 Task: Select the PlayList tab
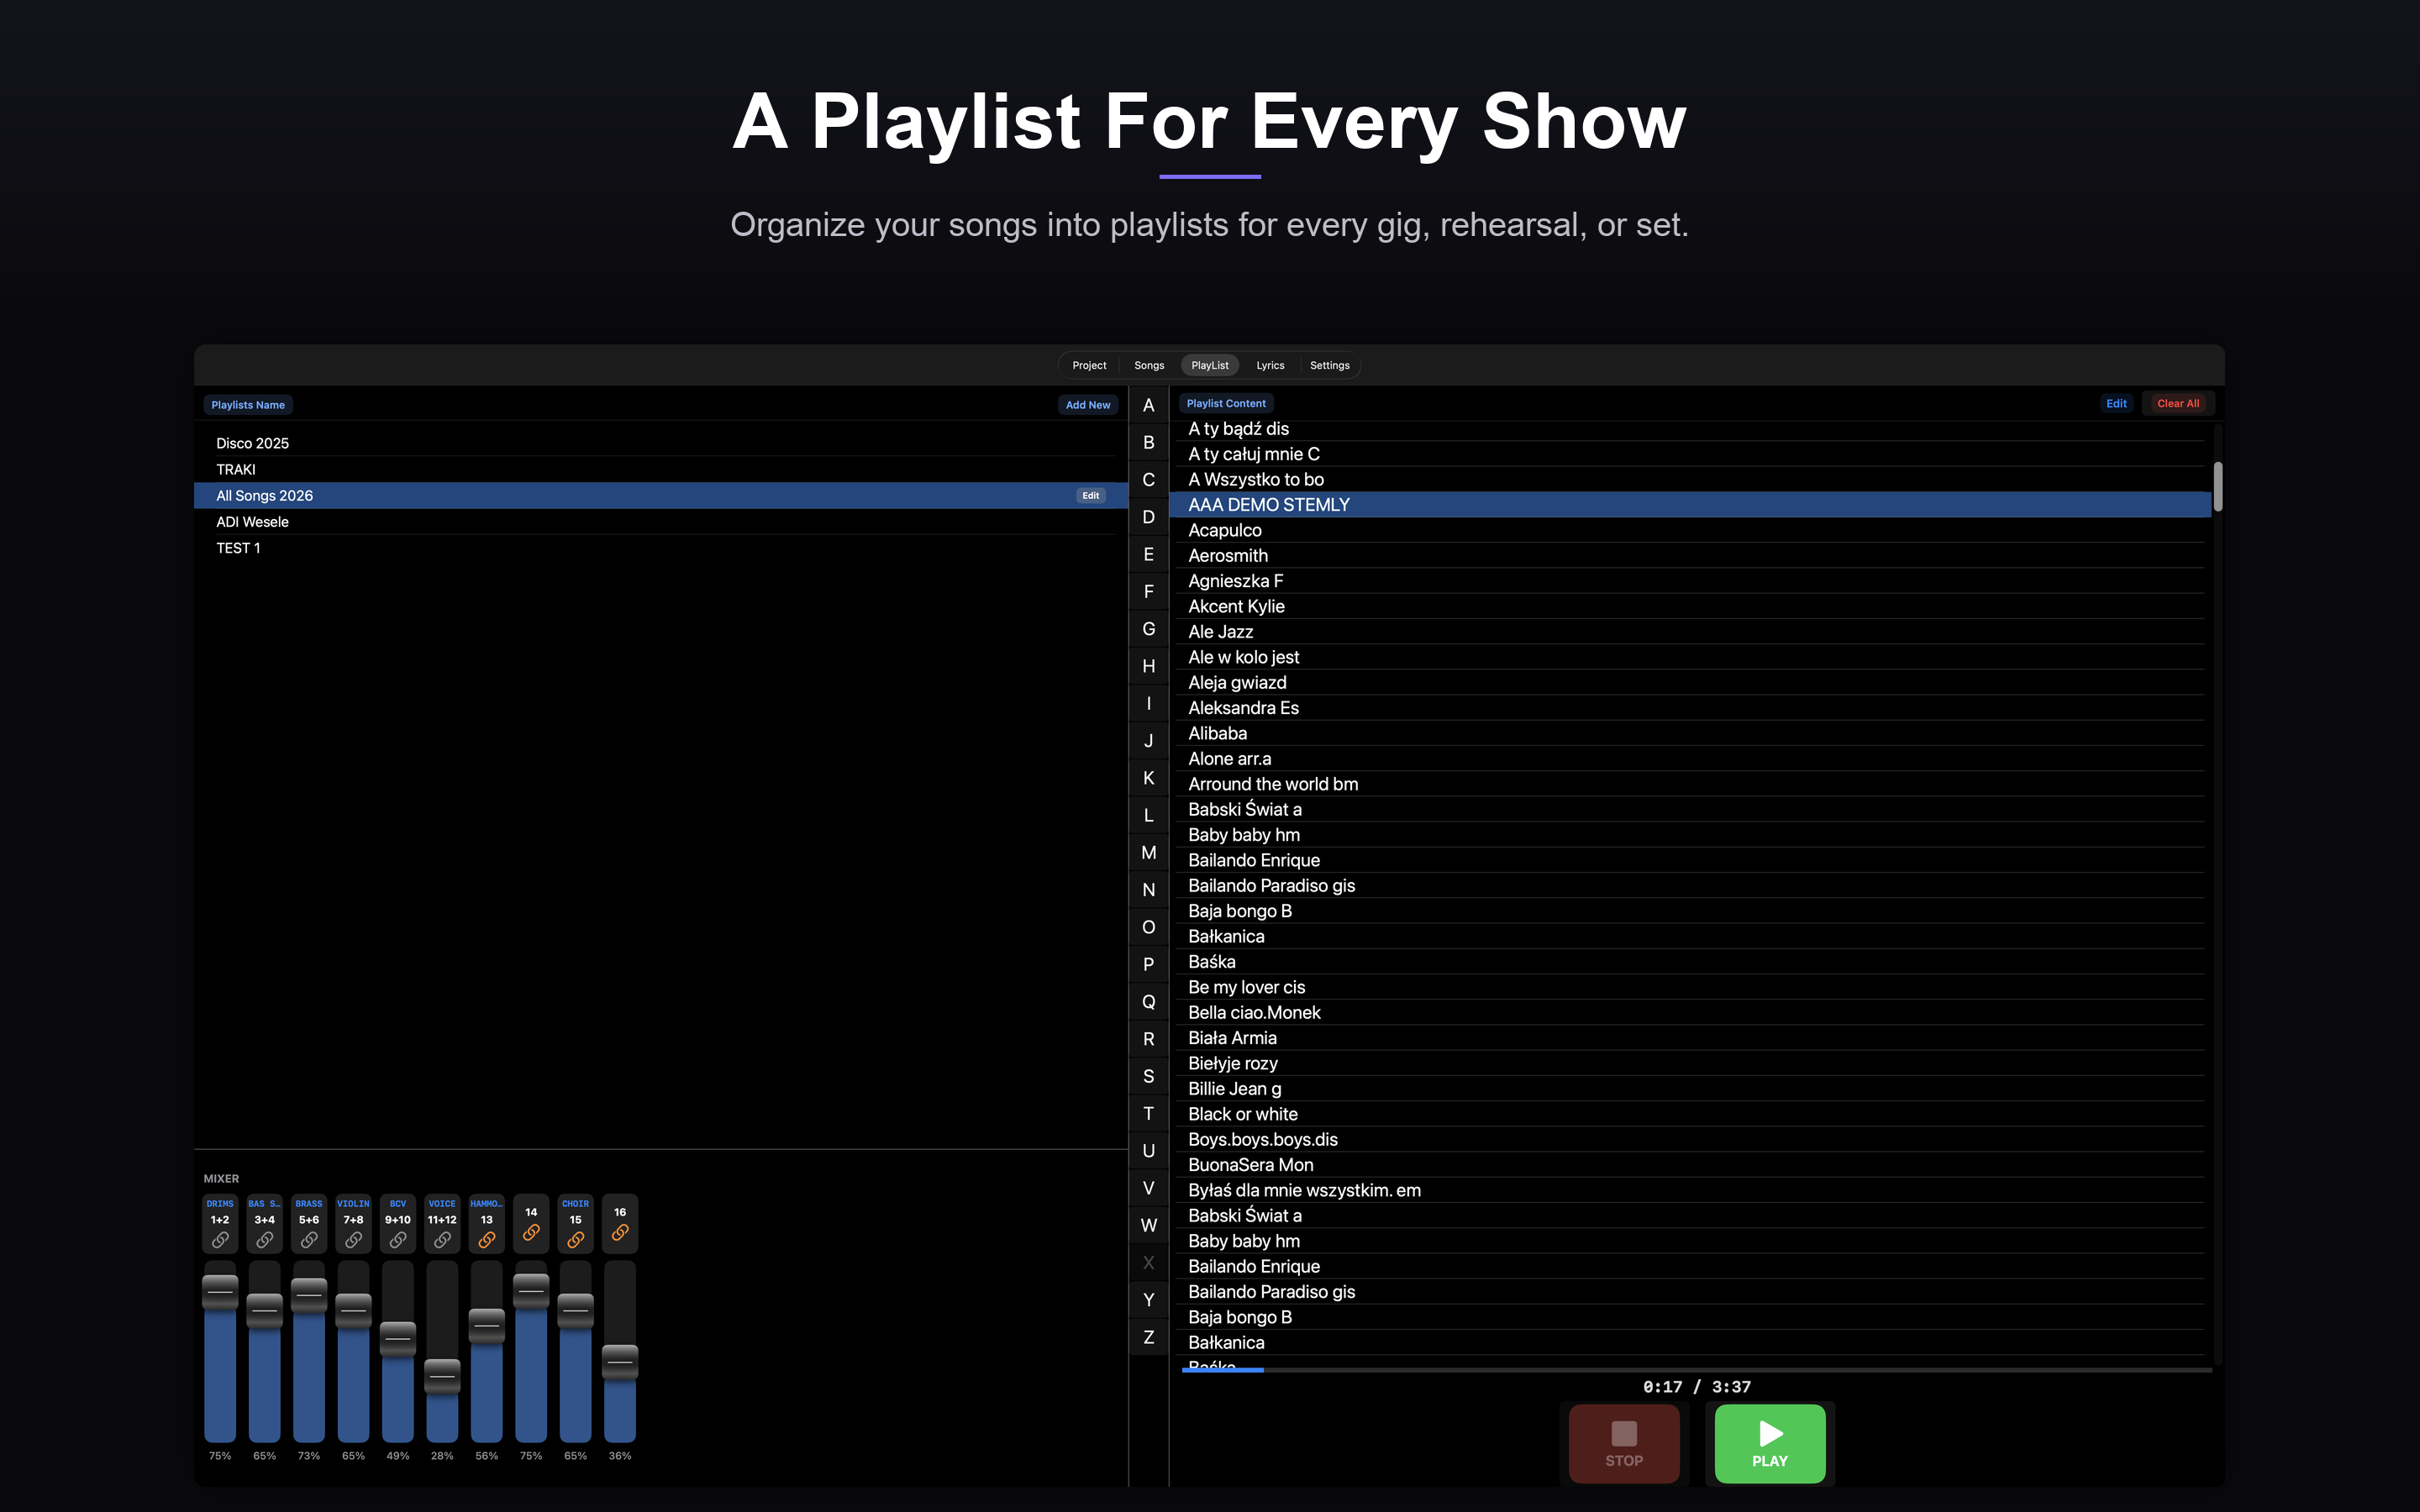(1210, 365)
